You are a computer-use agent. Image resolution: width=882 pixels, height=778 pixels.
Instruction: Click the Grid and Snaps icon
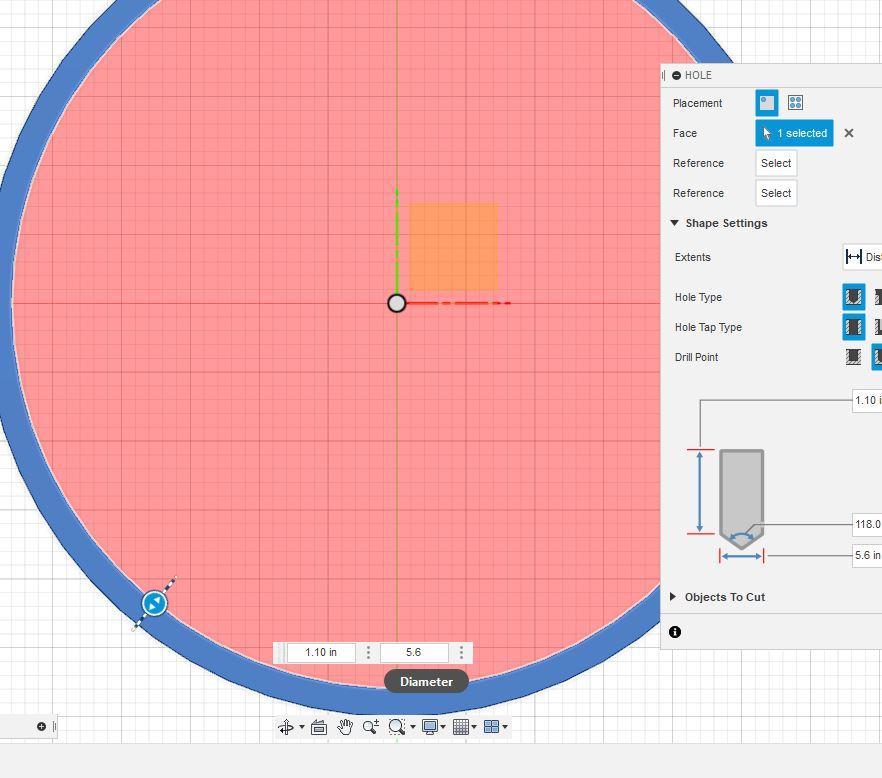click(462, 726)
